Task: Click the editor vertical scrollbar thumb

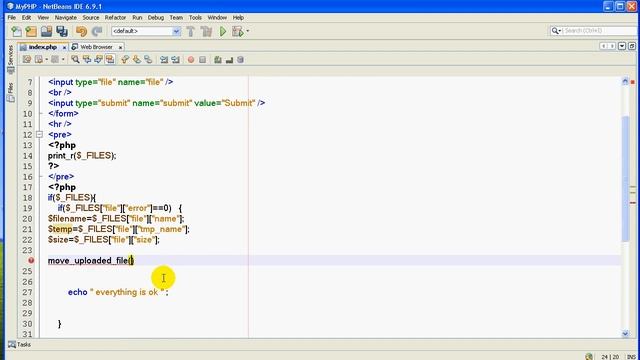Action: coord(625,178)
